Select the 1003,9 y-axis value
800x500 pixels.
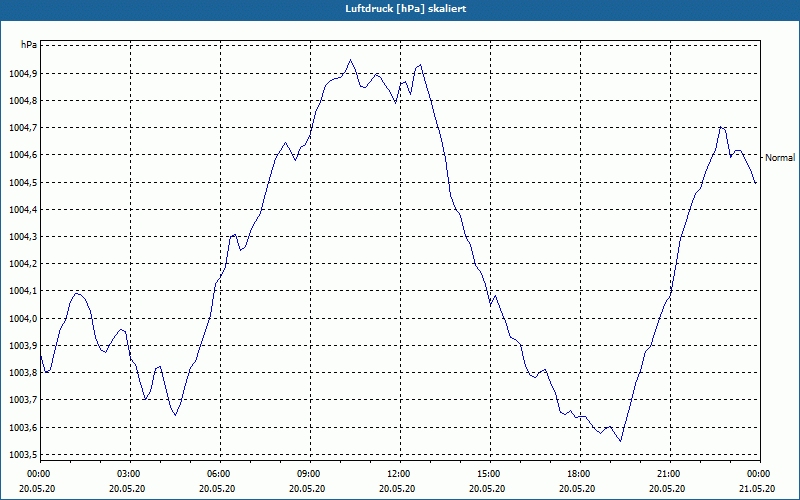click(23, 345)
